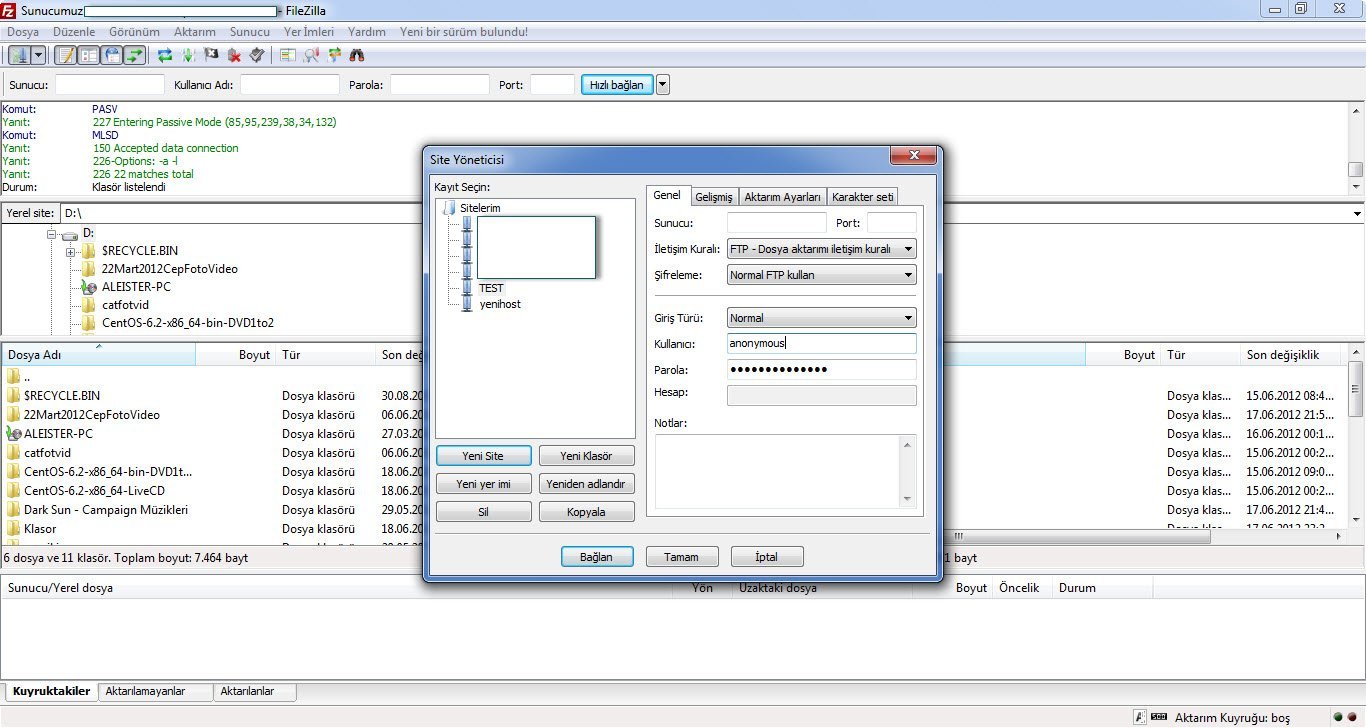Open the Görünüm menu
This screenshot has width=1366, height=728.
pyautogui.click(x=135, y=32)
